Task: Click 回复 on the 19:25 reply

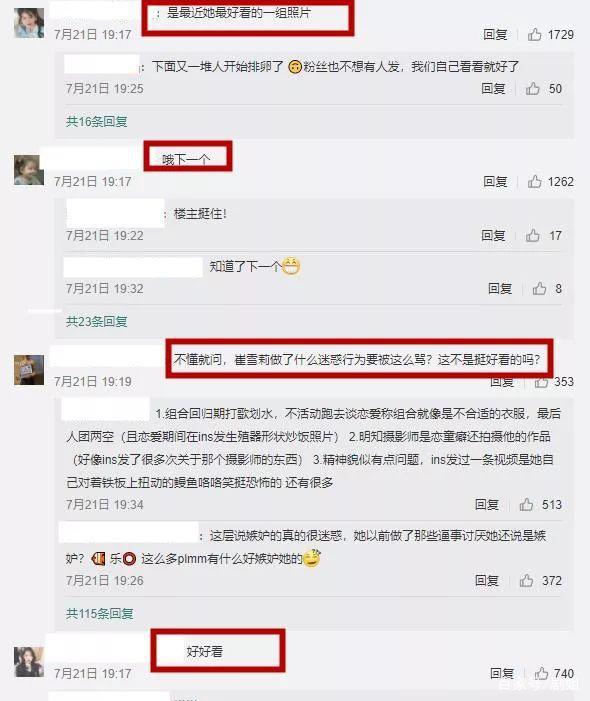Action: (x=493, y=89)
